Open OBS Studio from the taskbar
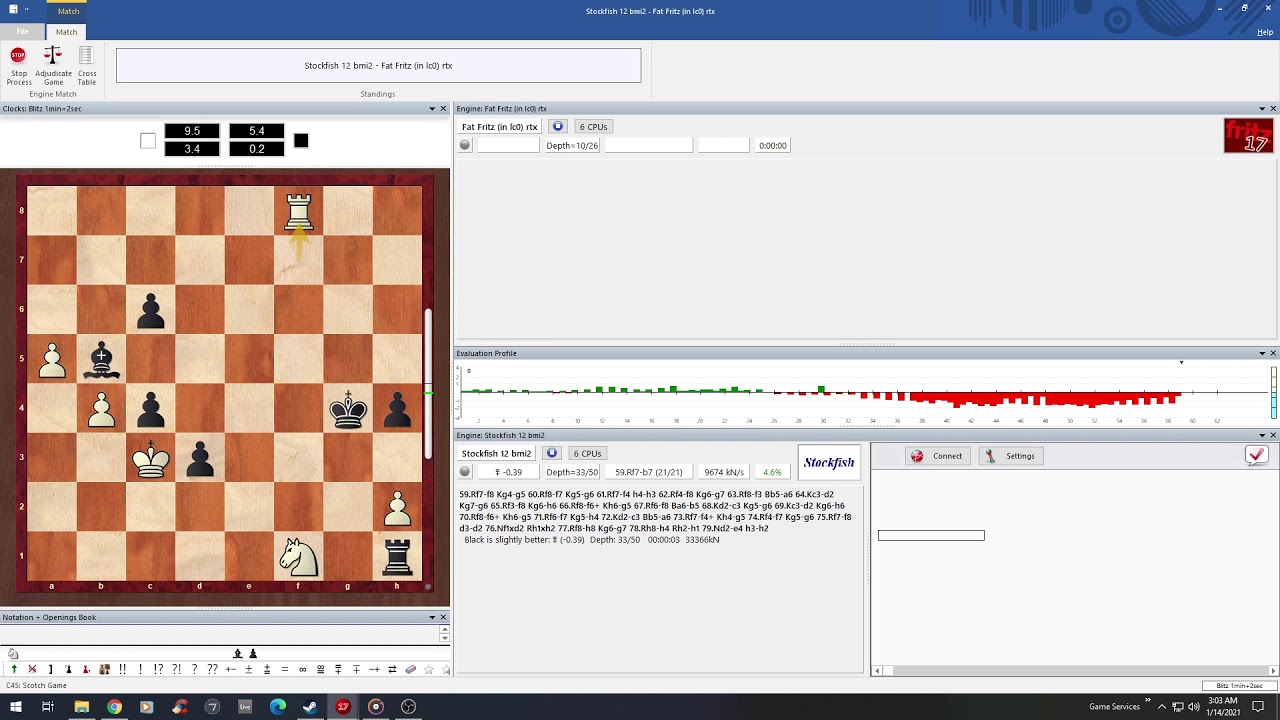Viewport: 1280px width, 720px height. pyautogui.click(x=408, y=707)
